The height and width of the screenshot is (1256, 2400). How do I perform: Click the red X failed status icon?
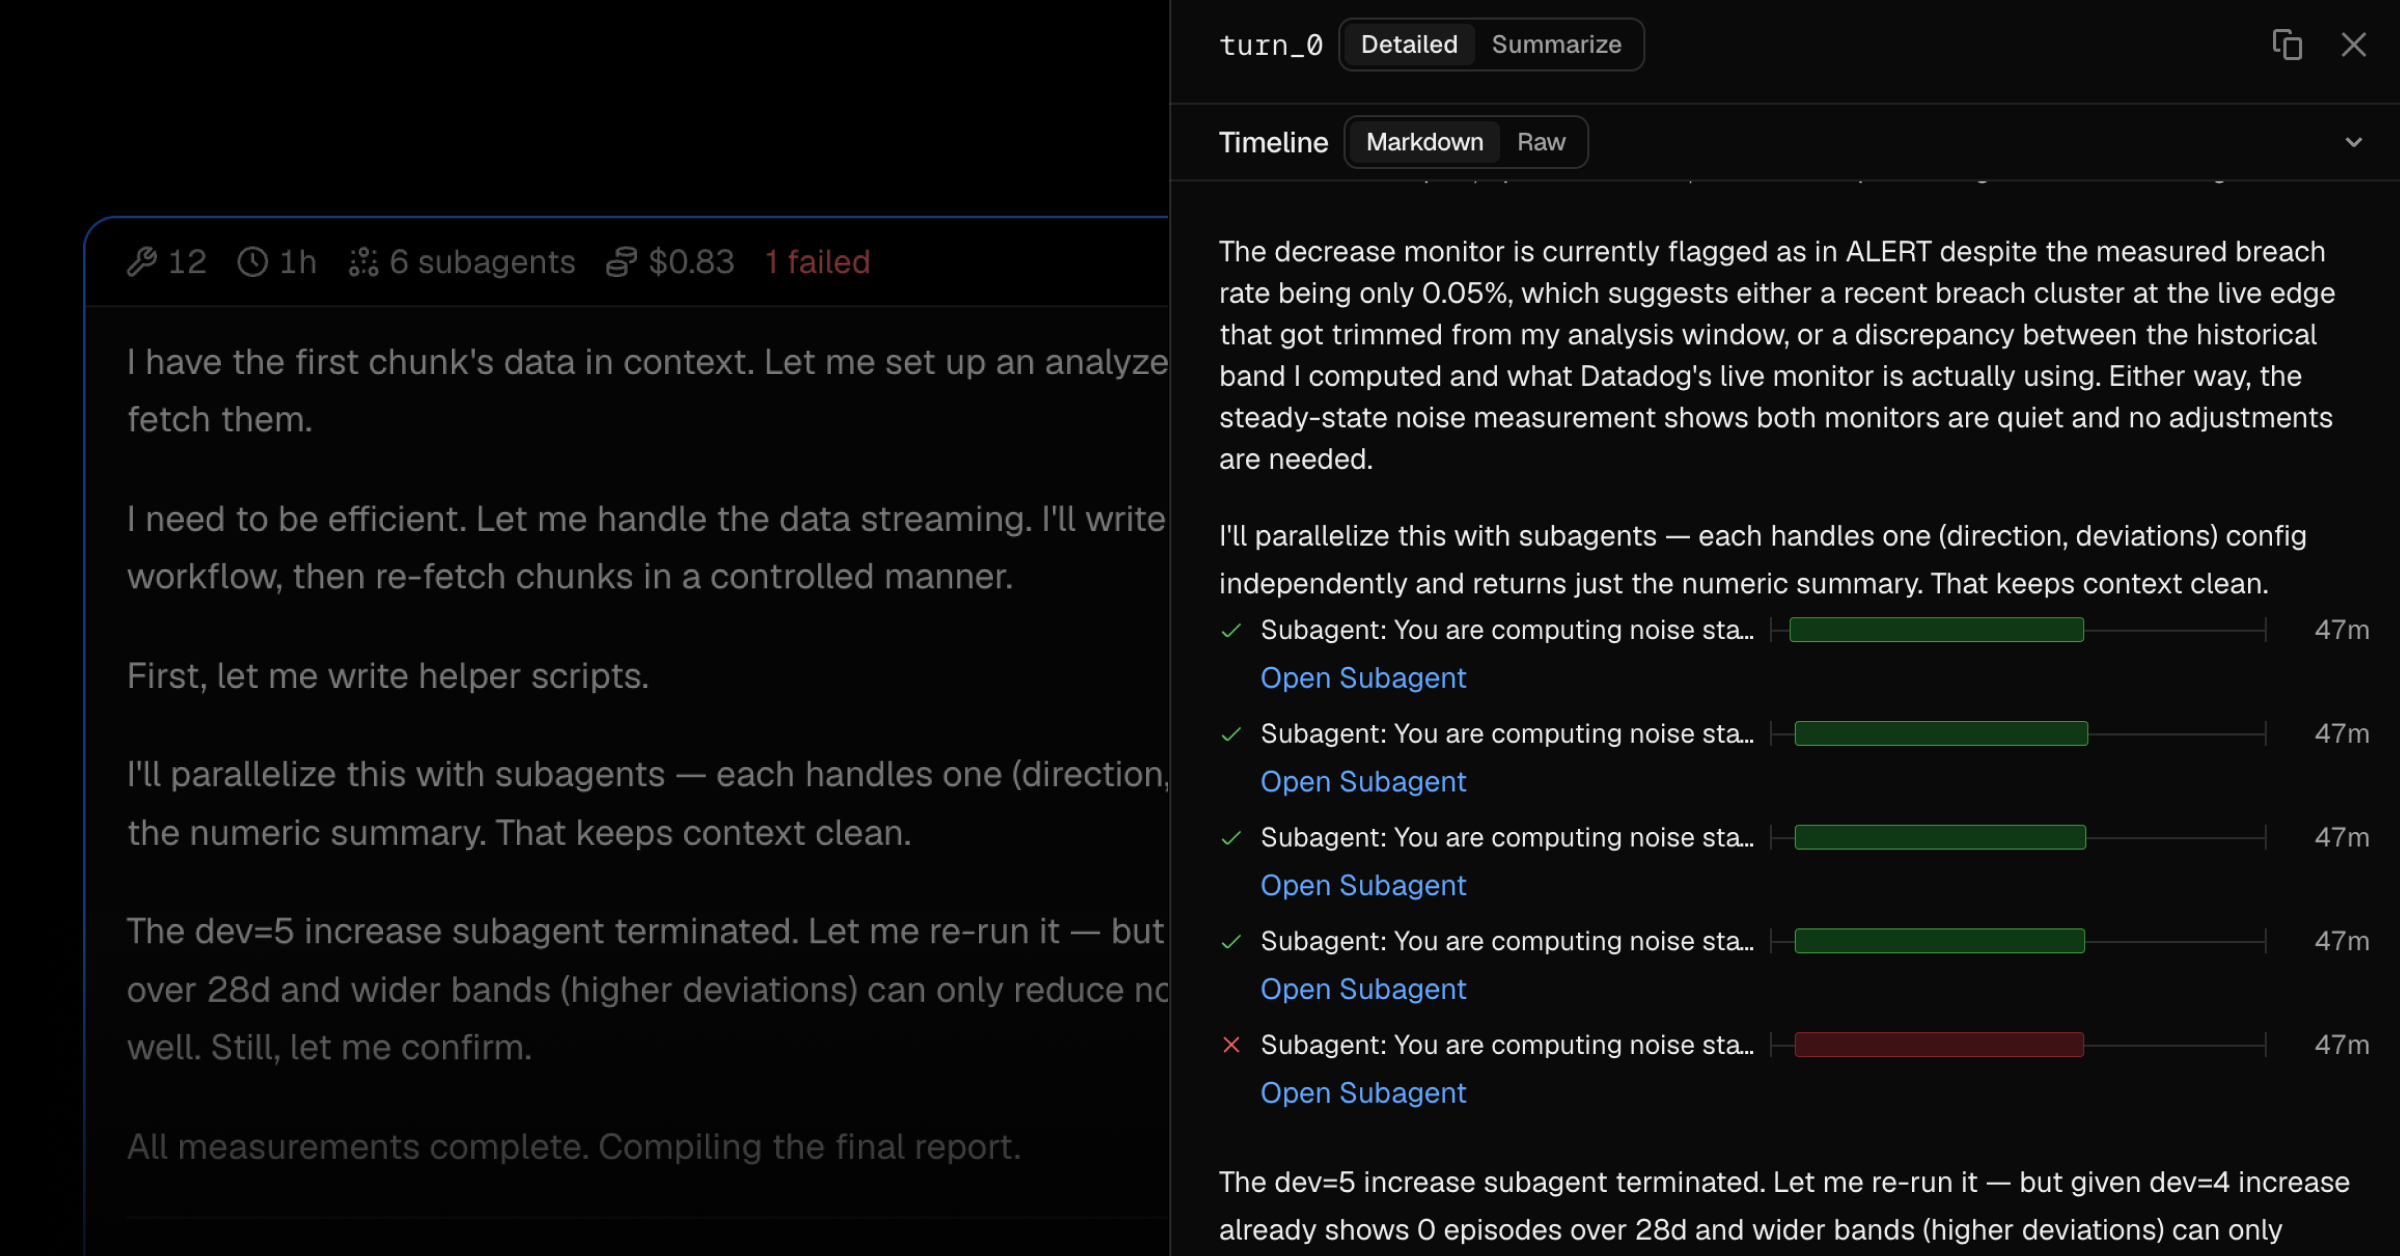(x=1231, y=1045)
